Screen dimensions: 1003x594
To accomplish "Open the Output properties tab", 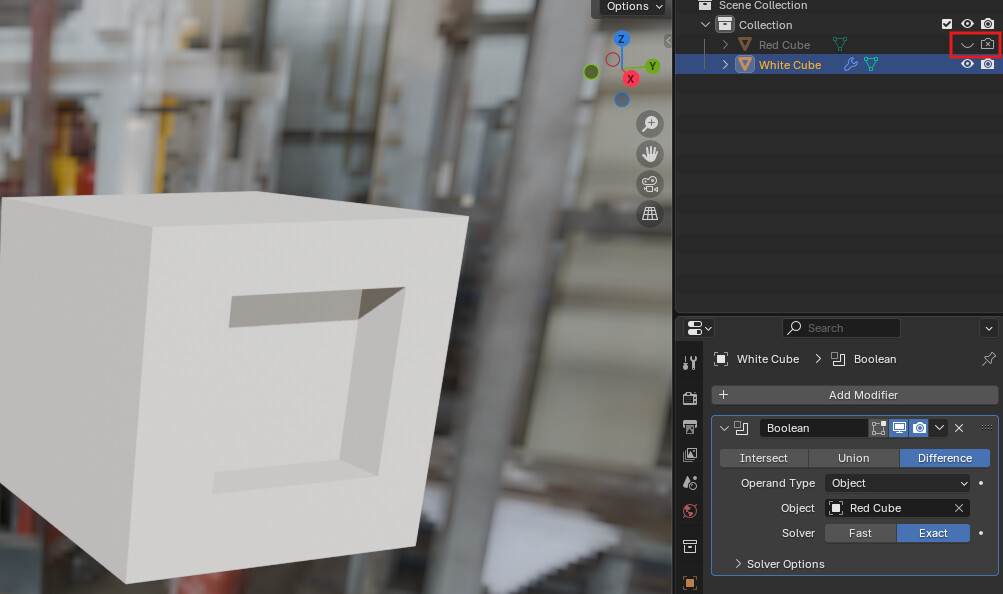I will click(690, 427).
